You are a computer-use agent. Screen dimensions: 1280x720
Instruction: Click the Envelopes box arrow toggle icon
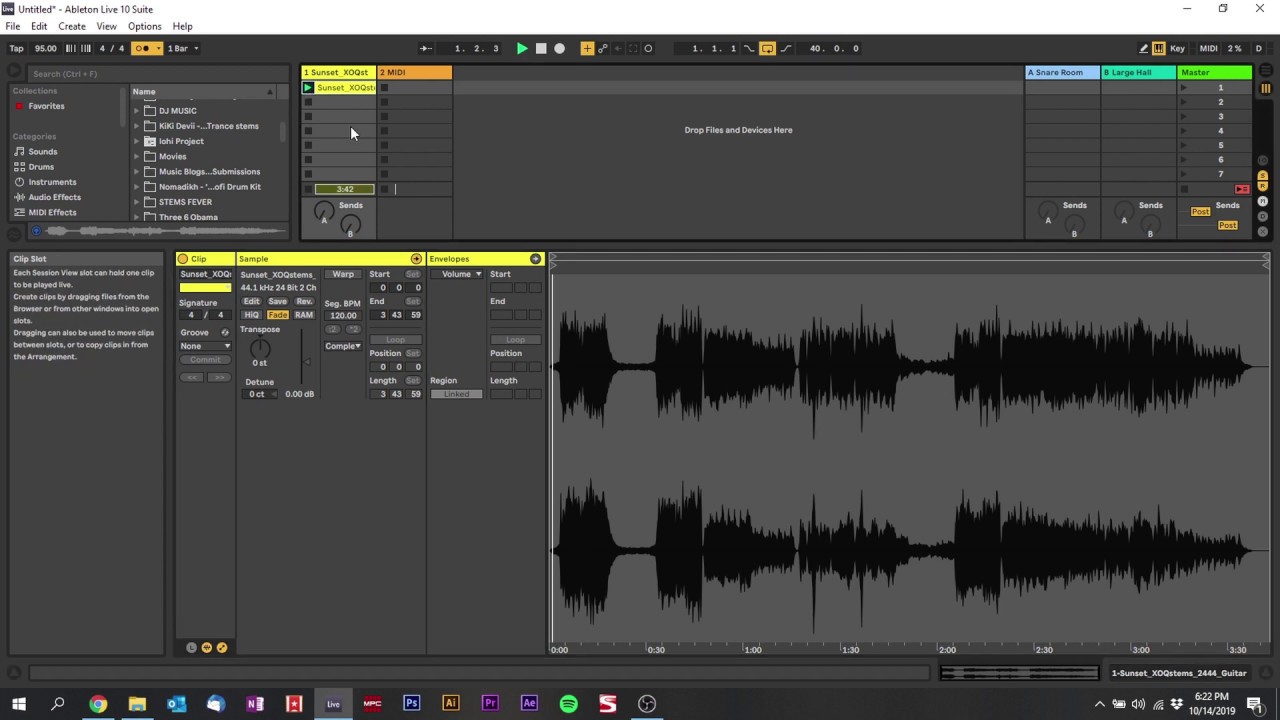(x=535, y=259)
